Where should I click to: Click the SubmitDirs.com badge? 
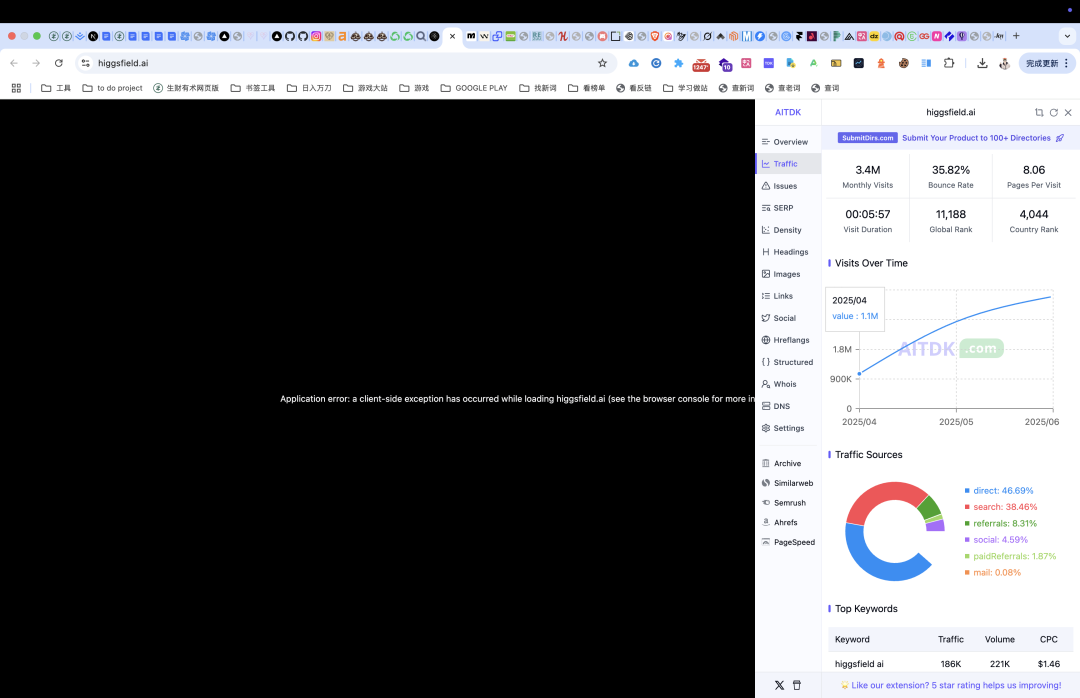[867, 138]
